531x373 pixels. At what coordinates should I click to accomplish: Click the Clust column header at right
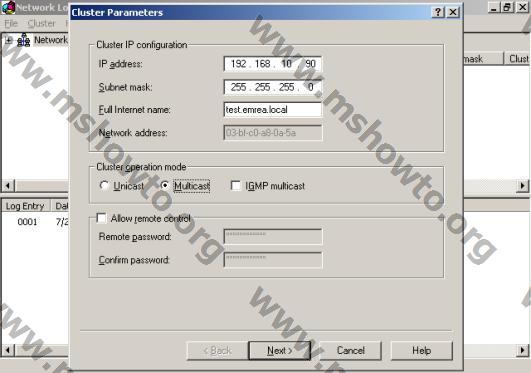[517, 59]
